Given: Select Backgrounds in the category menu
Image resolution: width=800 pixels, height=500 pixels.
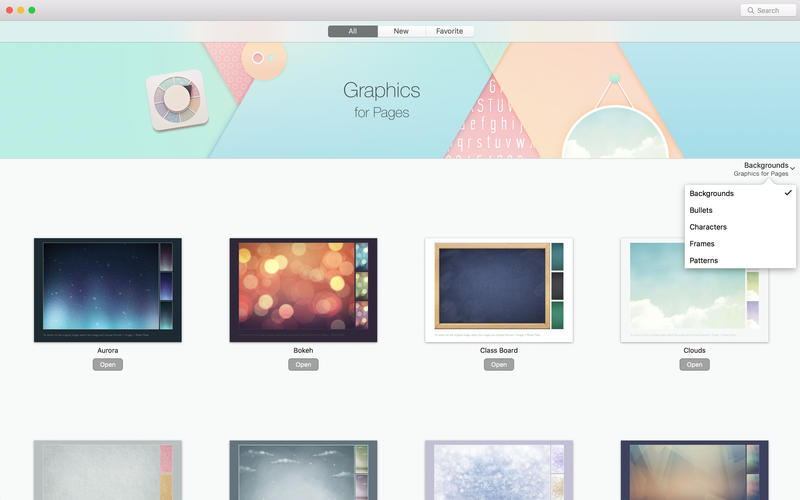Looking at the screenshot, I should point(740,193).
